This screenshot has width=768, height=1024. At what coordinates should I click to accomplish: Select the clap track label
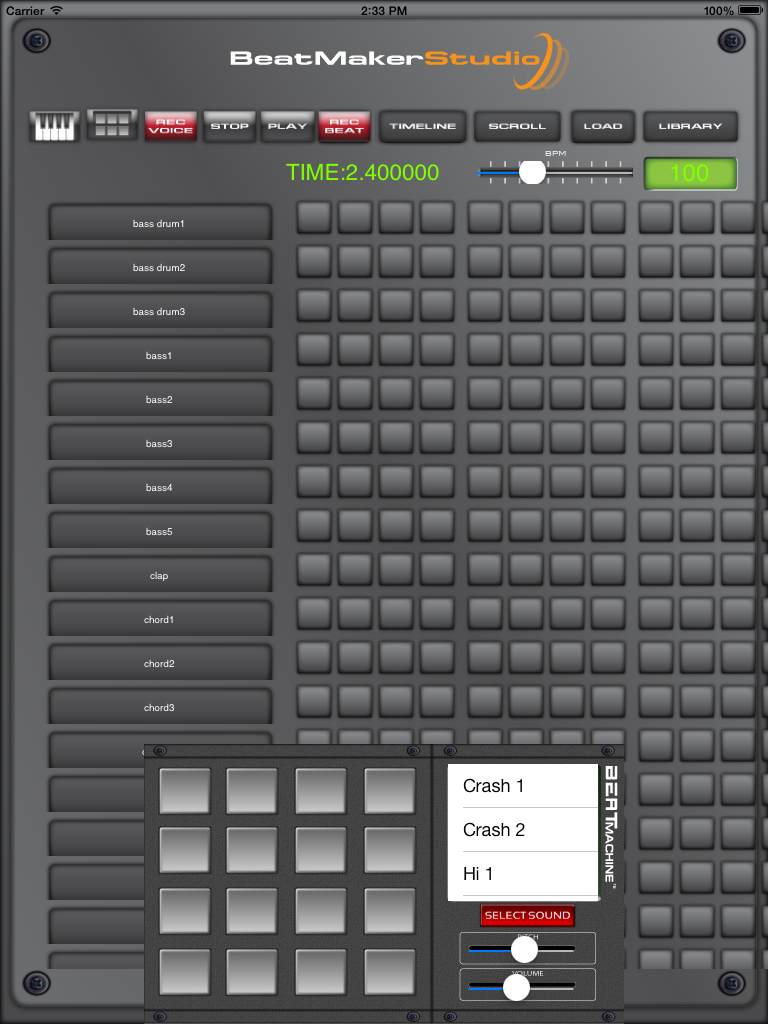(159, 575)
